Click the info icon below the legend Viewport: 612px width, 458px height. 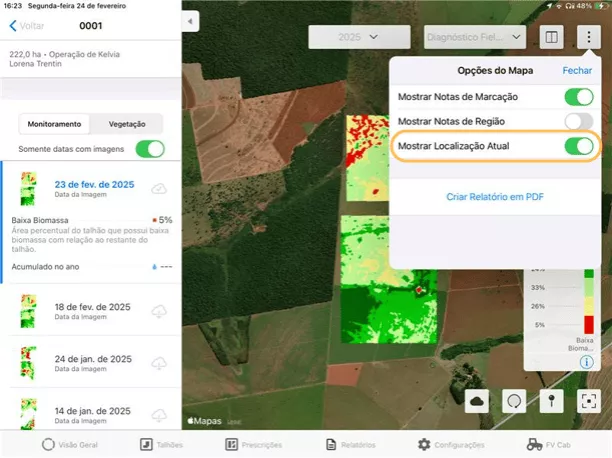tap(590, 361)
